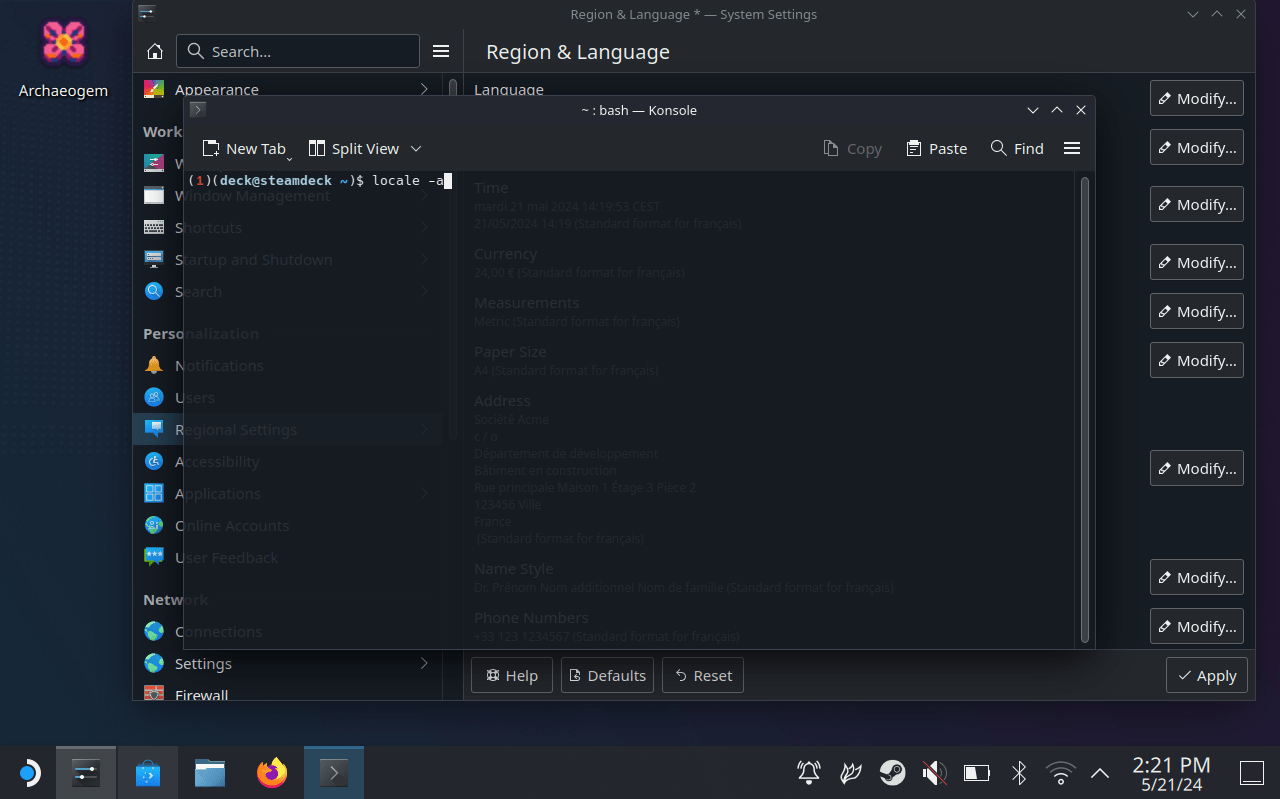This screenshot has width=1280, height=799.
Task: Click the Reset button
Action: click(x=703, y=675)
